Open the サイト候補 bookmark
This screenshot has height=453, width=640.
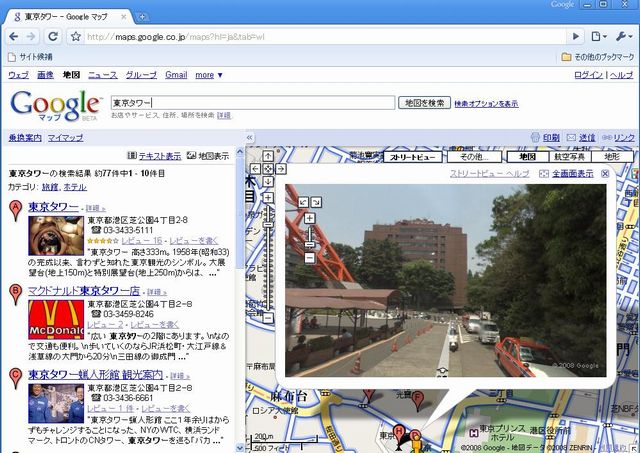tap(31, 57)
